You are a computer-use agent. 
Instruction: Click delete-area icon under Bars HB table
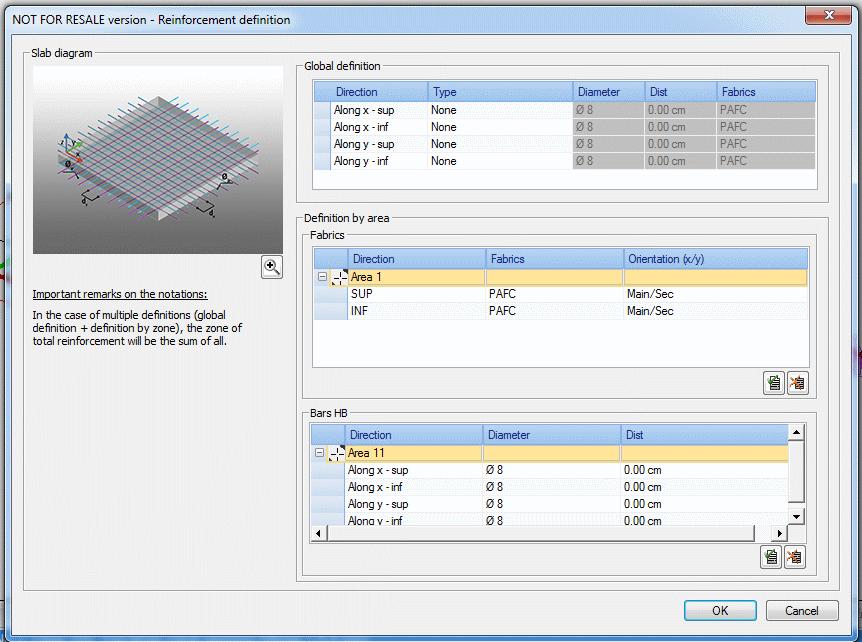(794, 557)
